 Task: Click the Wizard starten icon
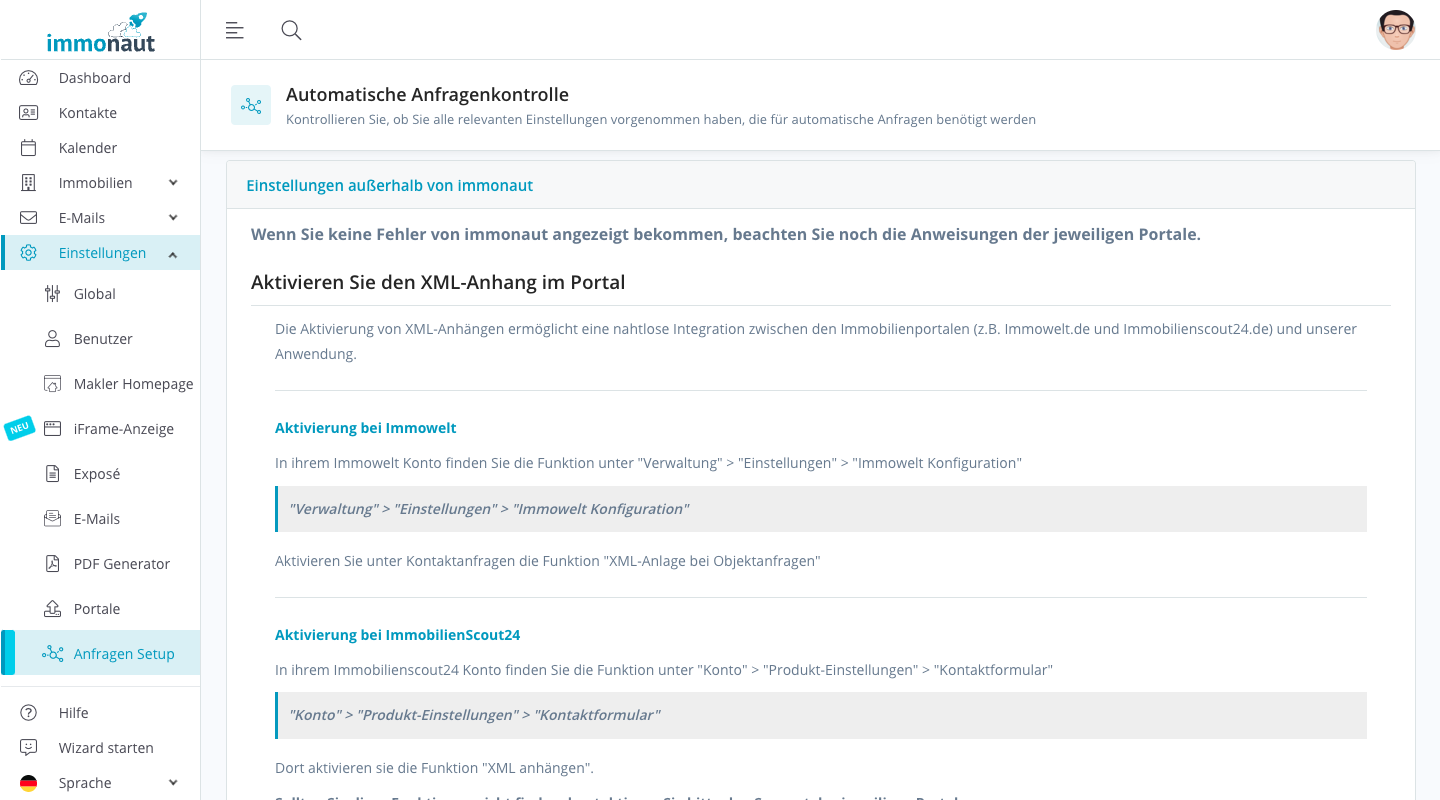pyautogui.click(x=28, y=747)
